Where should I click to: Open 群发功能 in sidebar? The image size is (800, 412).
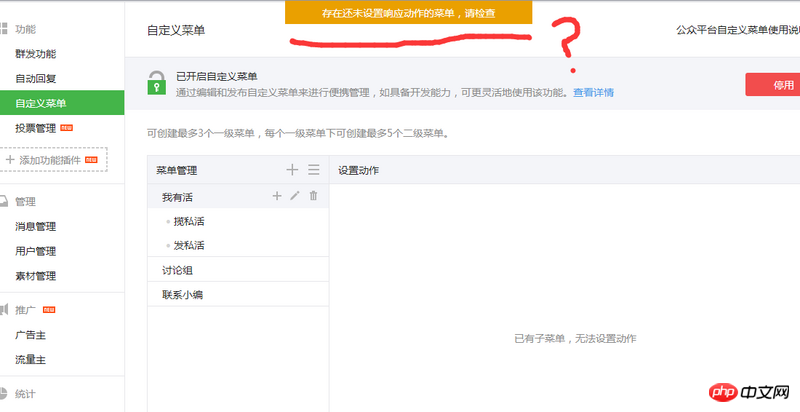(x=36, y=54)
